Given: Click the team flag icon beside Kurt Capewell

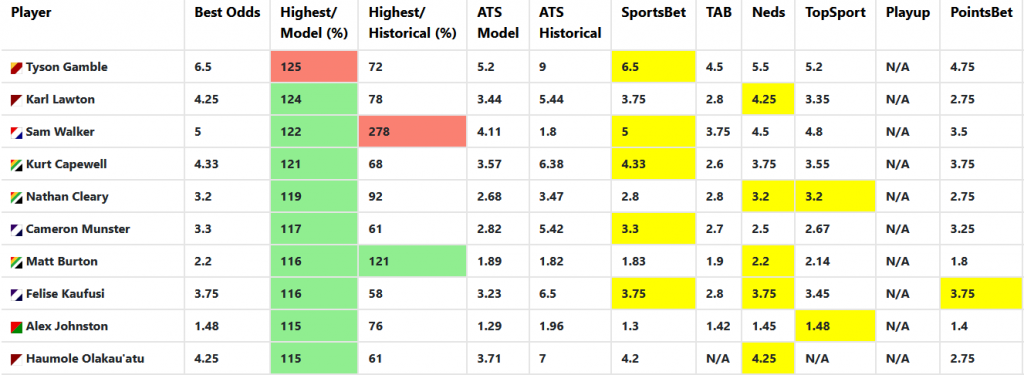Looking at the screenshot, I should [x=17, y=165].
